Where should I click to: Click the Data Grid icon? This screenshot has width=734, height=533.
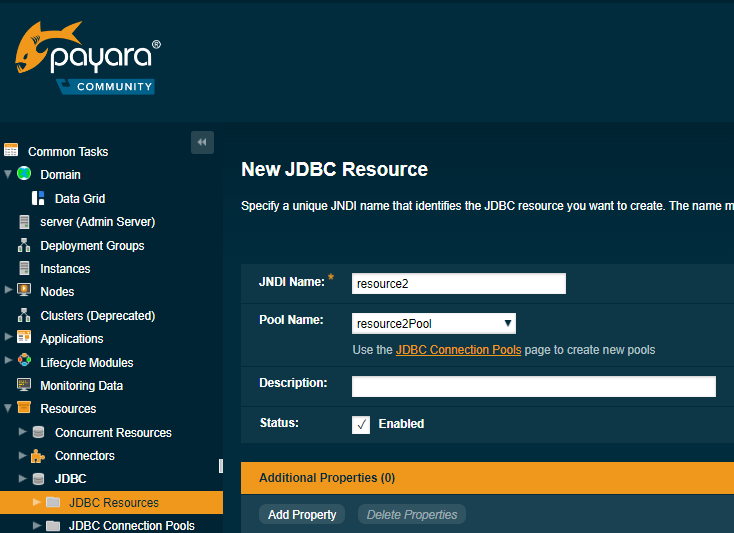point(39,198)
